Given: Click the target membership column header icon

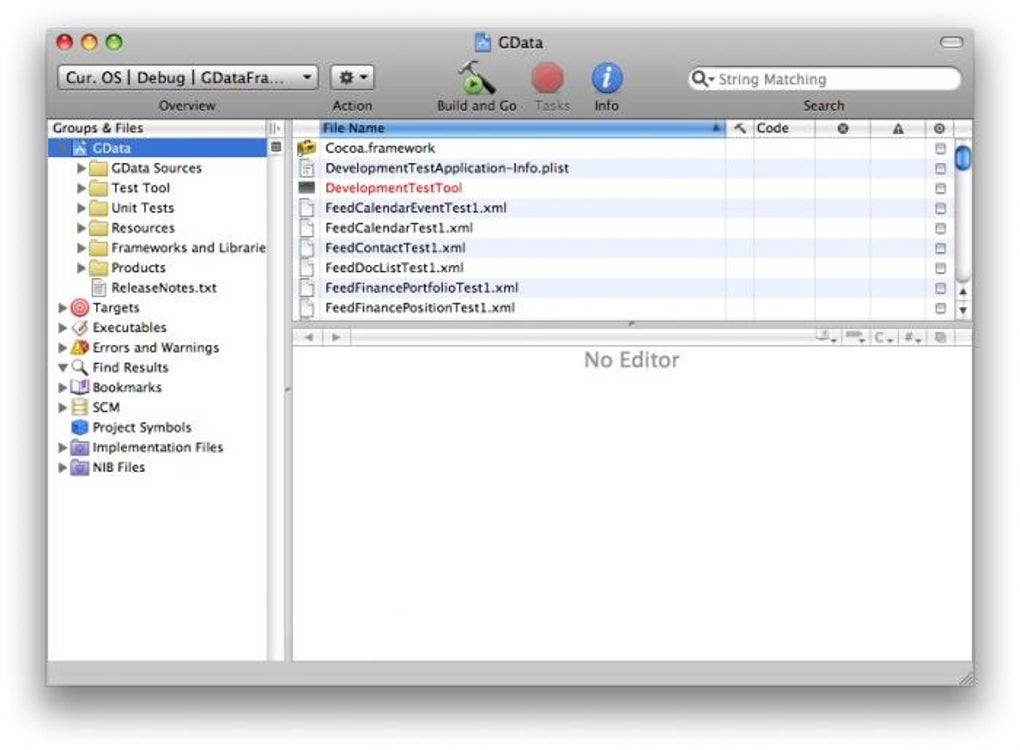Looking at the screenshot, I should 939,129.
